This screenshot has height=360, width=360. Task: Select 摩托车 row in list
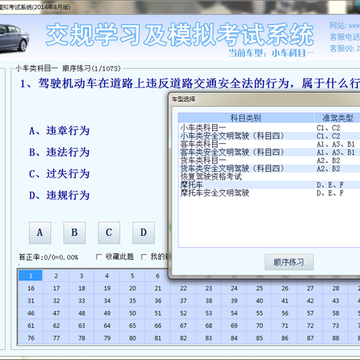pos(269,185)
